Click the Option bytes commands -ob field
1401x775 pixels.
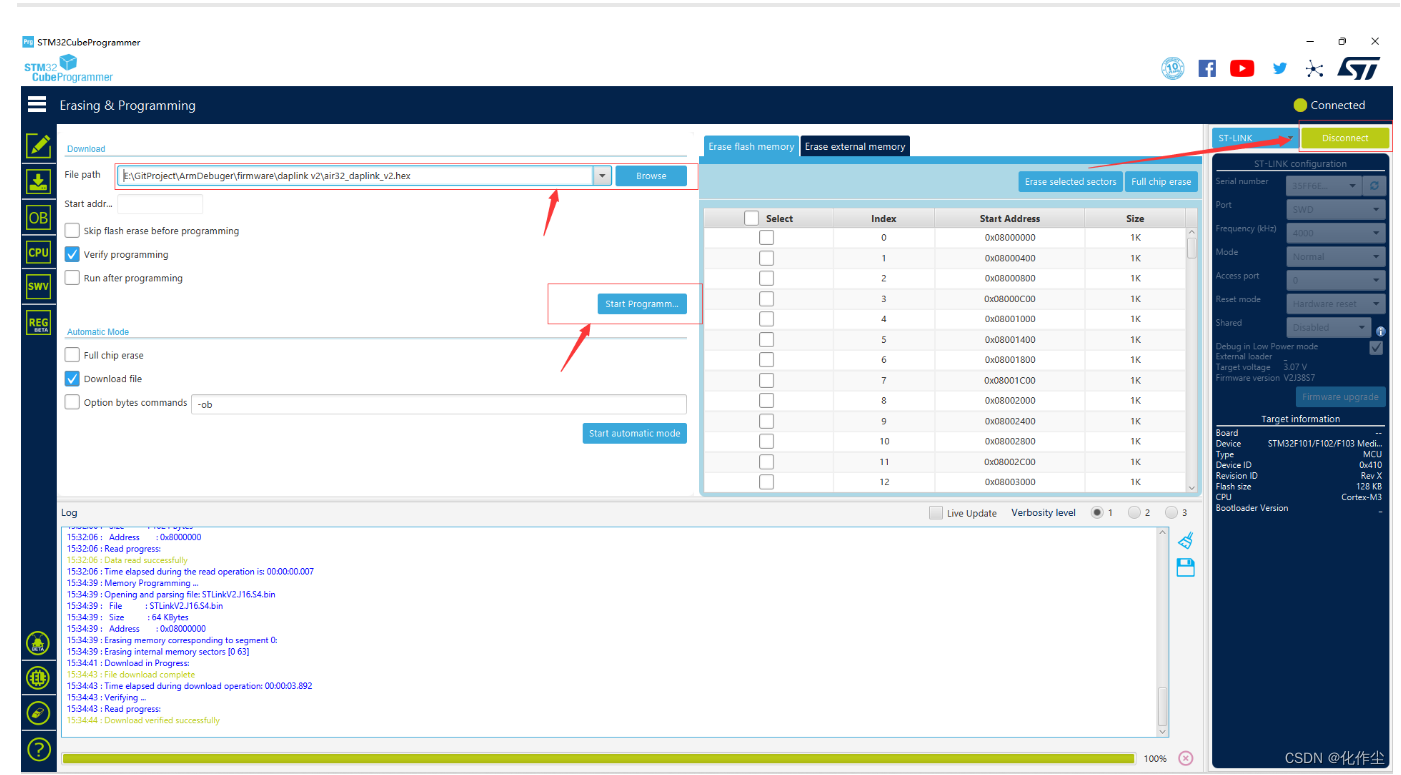438,404
